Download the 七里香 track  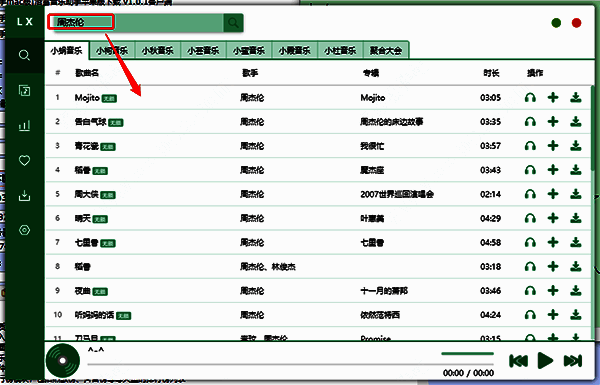pos(576,242)
